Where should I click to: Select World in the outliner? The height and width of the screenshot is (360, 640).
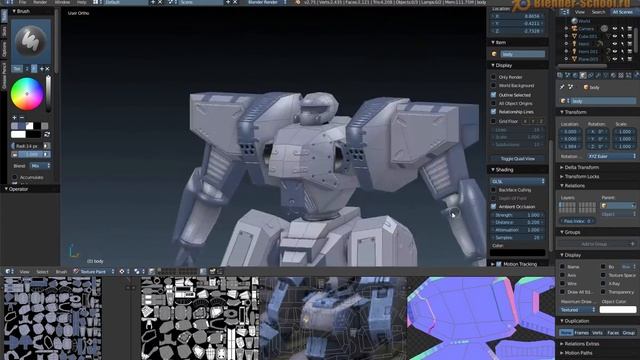584,21
